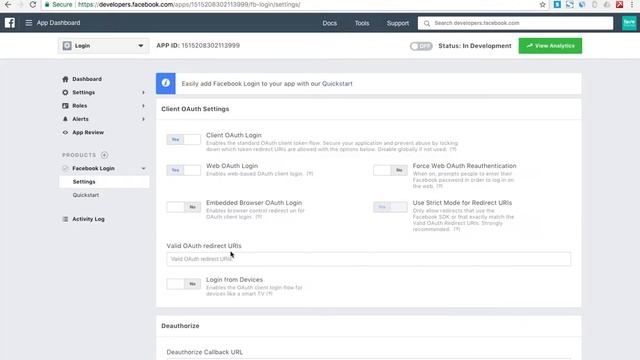Screen dimensions: 640x360
Task: Click the Activity Log list icon
Action: [65, 219]
